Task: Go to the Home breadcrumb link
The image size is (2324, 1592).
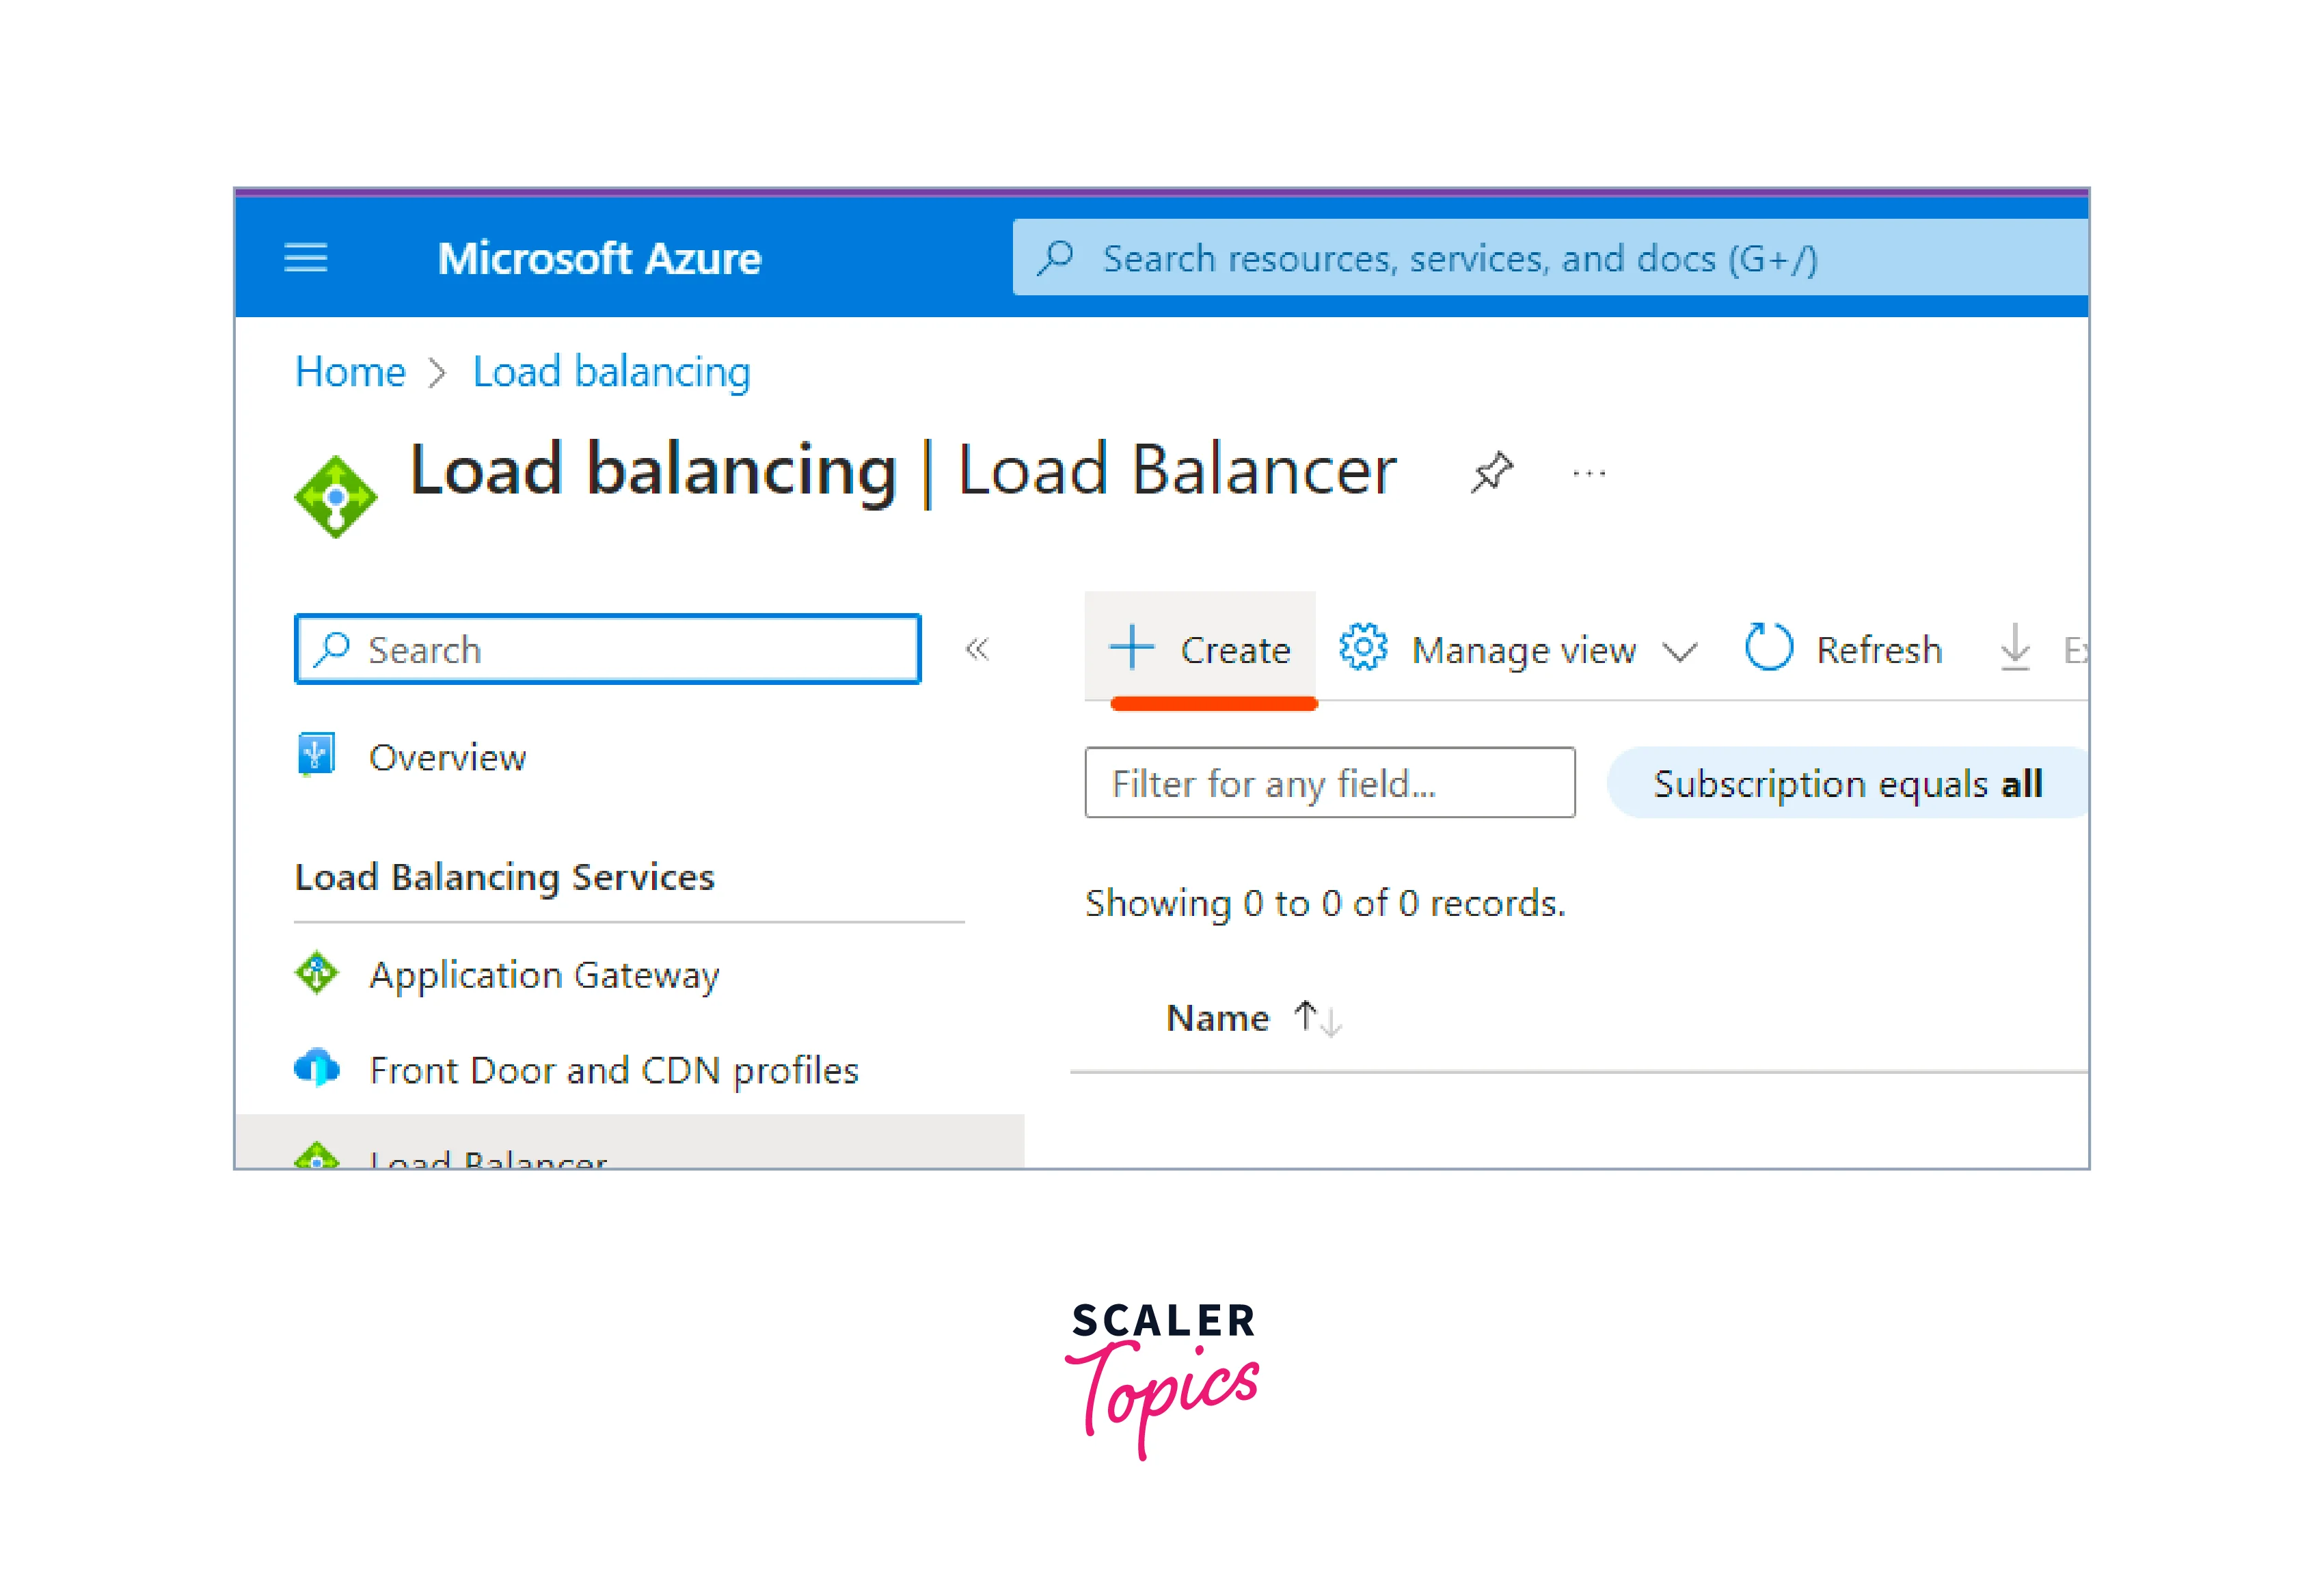Action: click(x=350, y=372)
